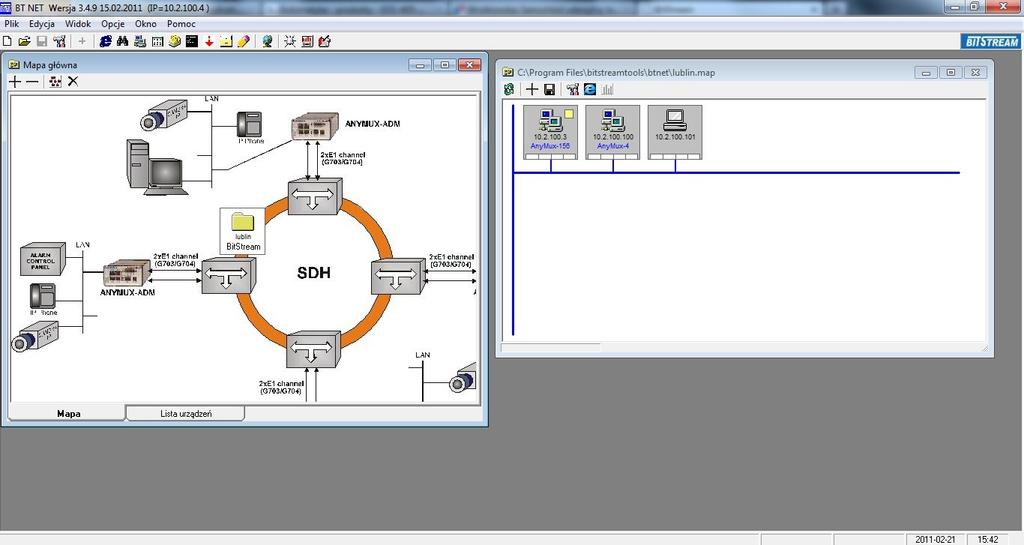The image size is (1024, 545).
Task: Save map with disk icon in lublin.map window
Action: click(x=549, y=89)
